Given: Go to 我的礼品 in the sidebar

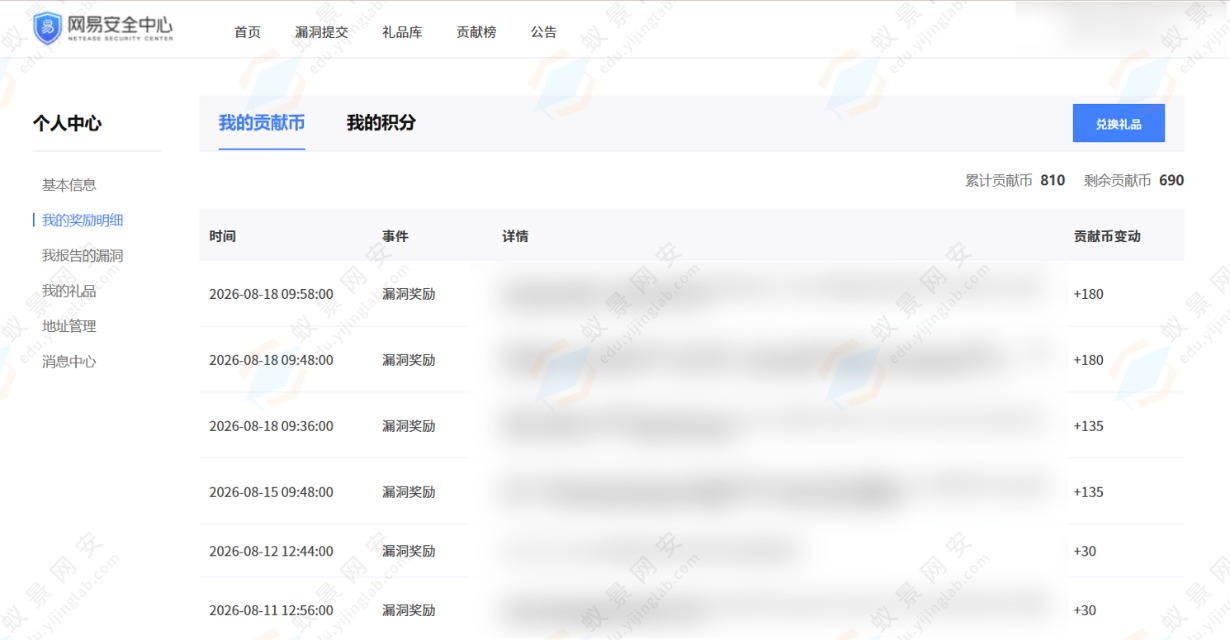Looking at the screenshot, I should (x=69, y=291).
